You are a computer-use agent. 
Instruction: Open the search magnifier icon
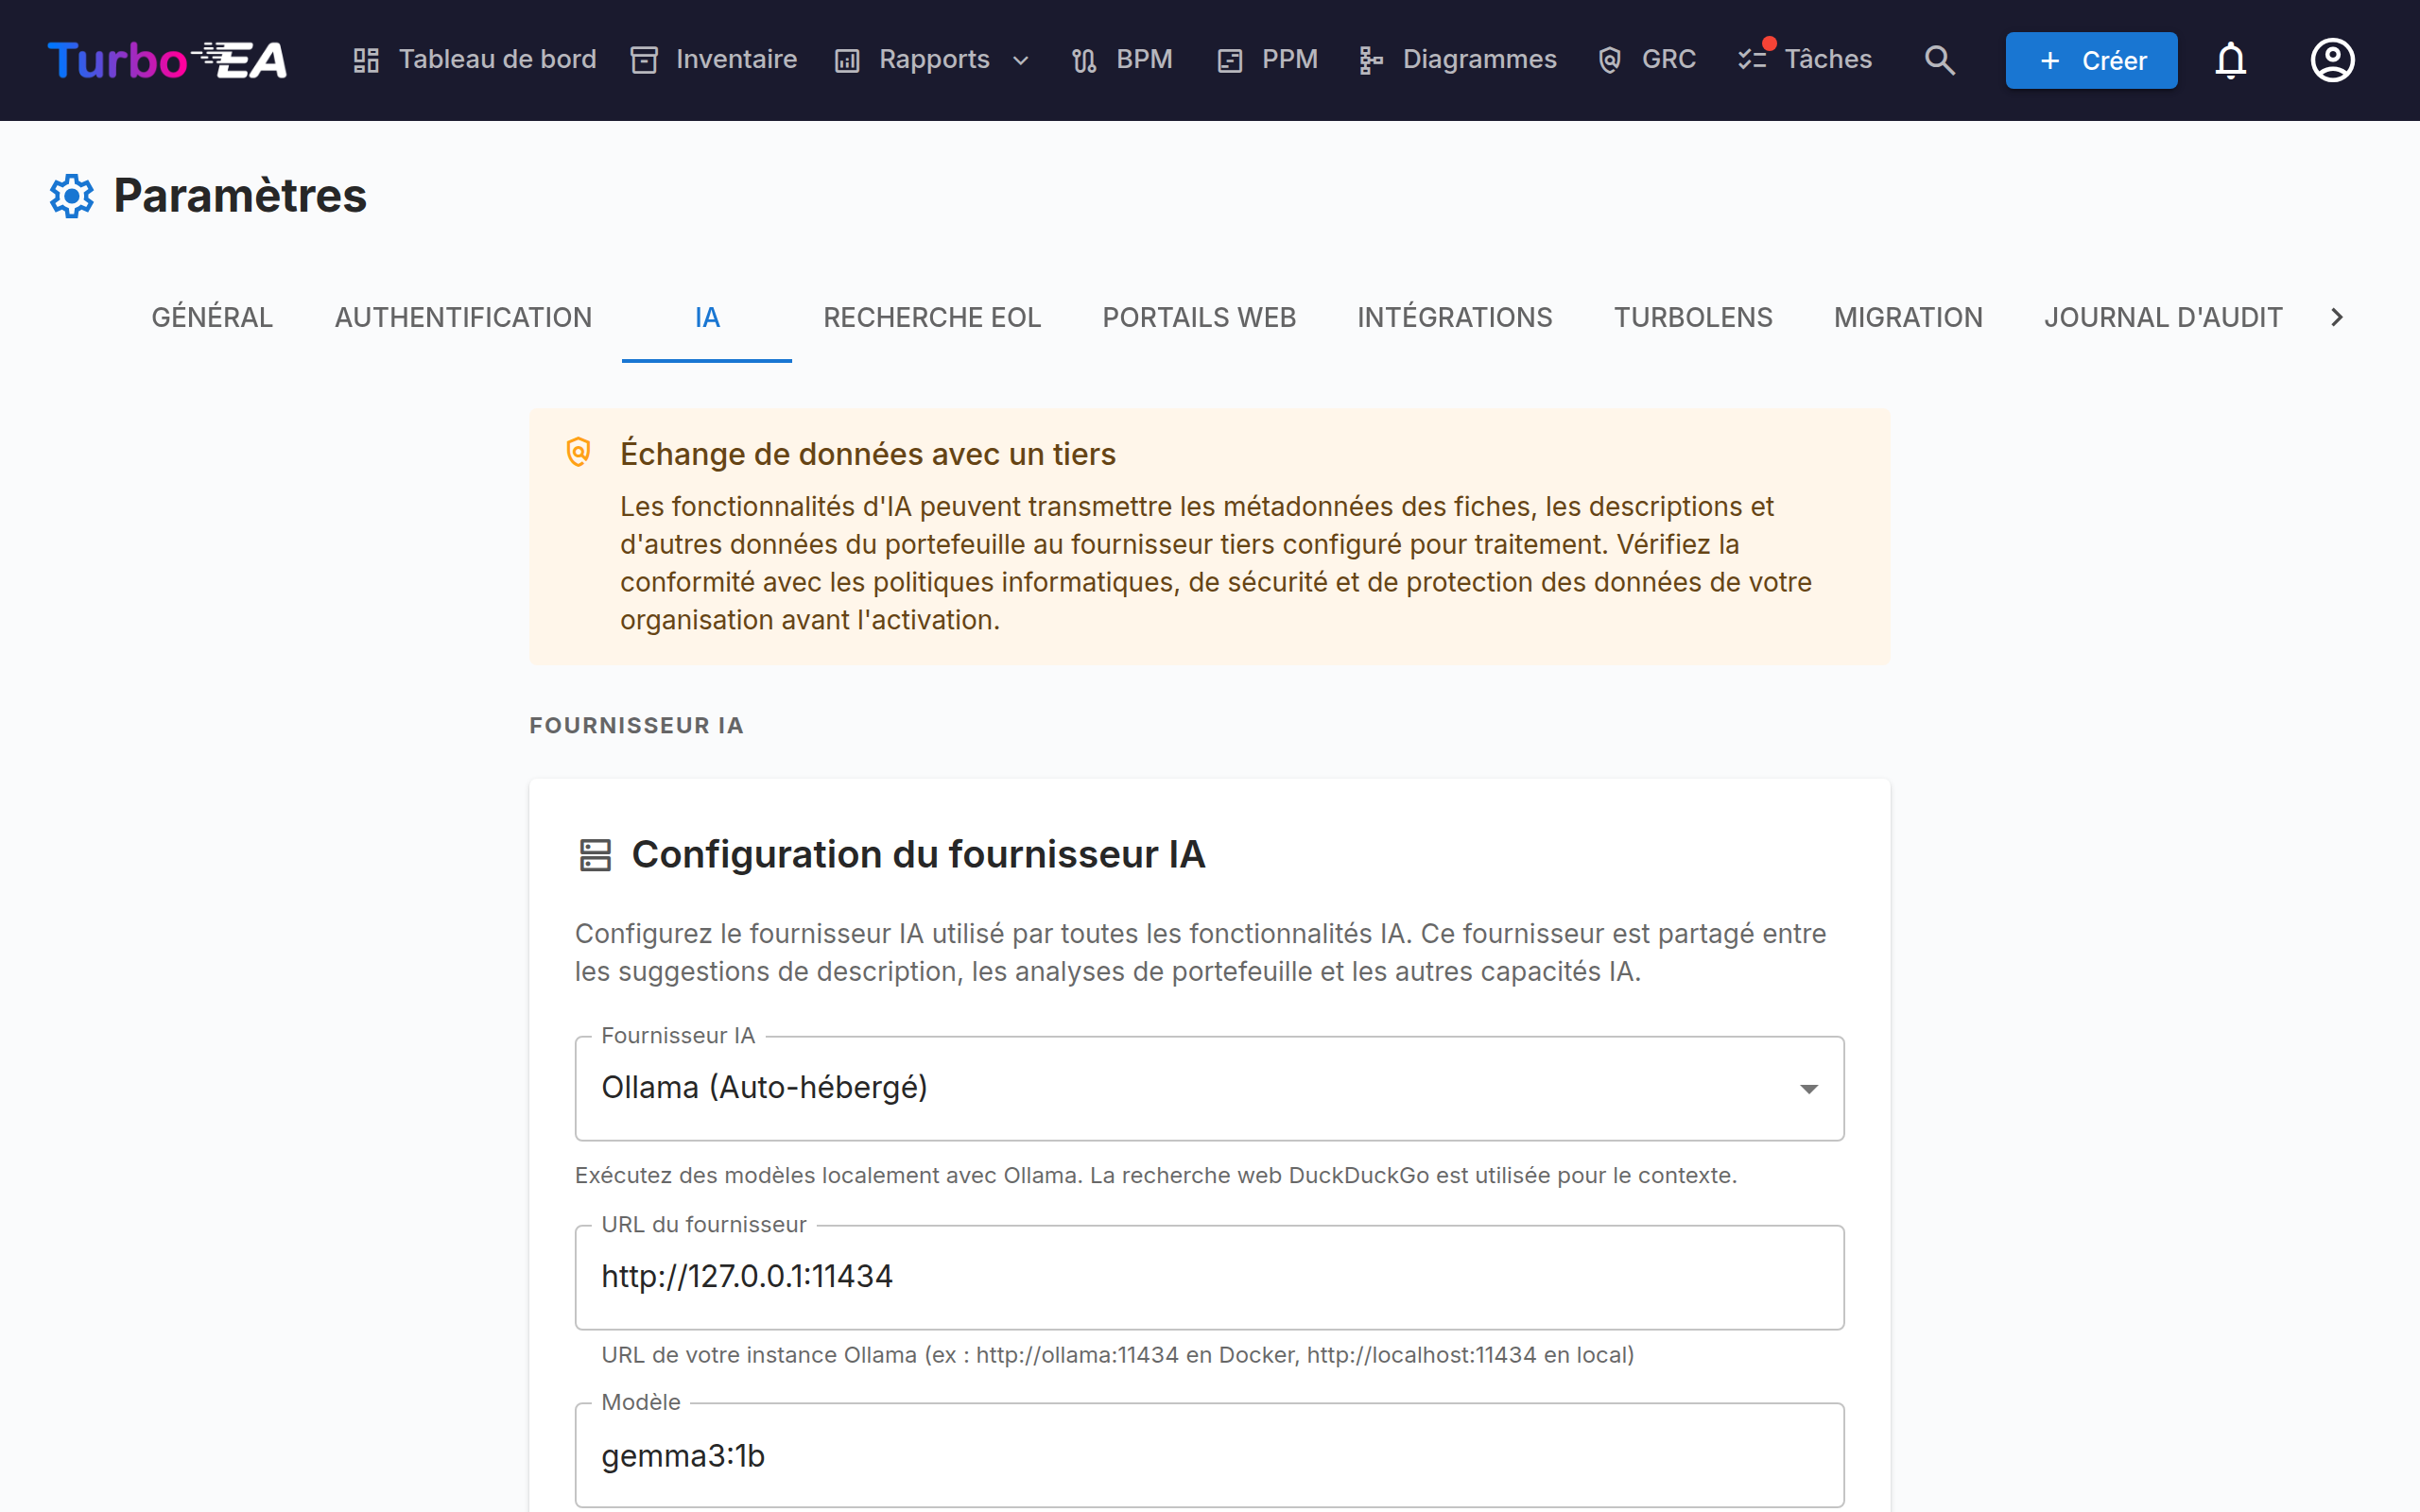pyautogui.click(x=1940, y=60)
